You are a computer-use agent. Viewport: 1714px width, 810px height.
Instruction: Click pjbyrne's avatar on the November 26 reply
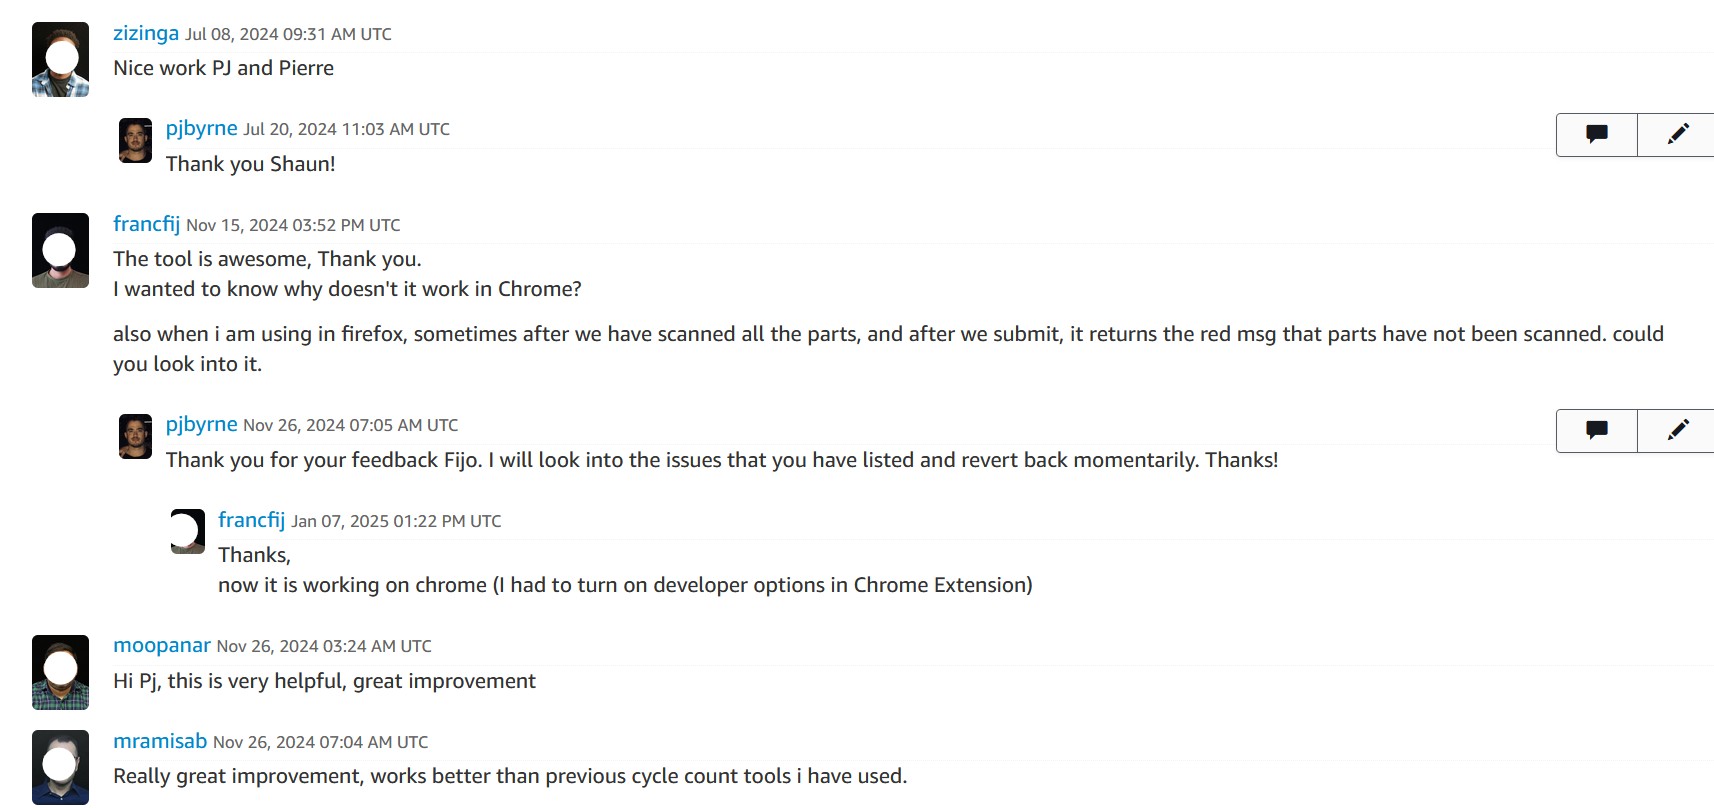134,435
